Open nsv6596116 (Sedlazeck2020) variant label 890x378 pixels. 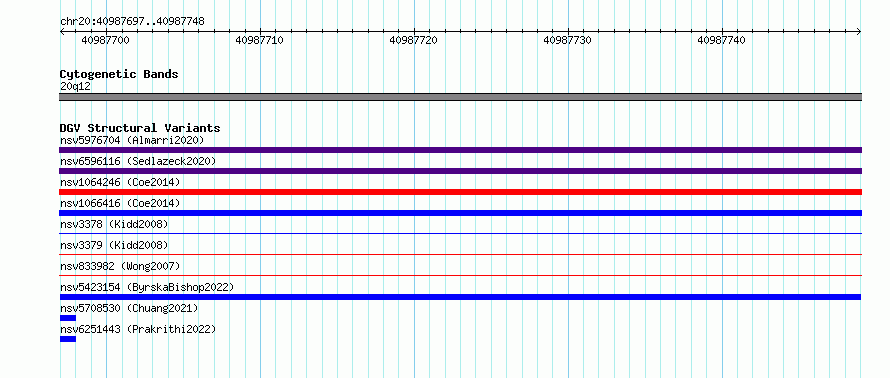click(x=138, y=161)
